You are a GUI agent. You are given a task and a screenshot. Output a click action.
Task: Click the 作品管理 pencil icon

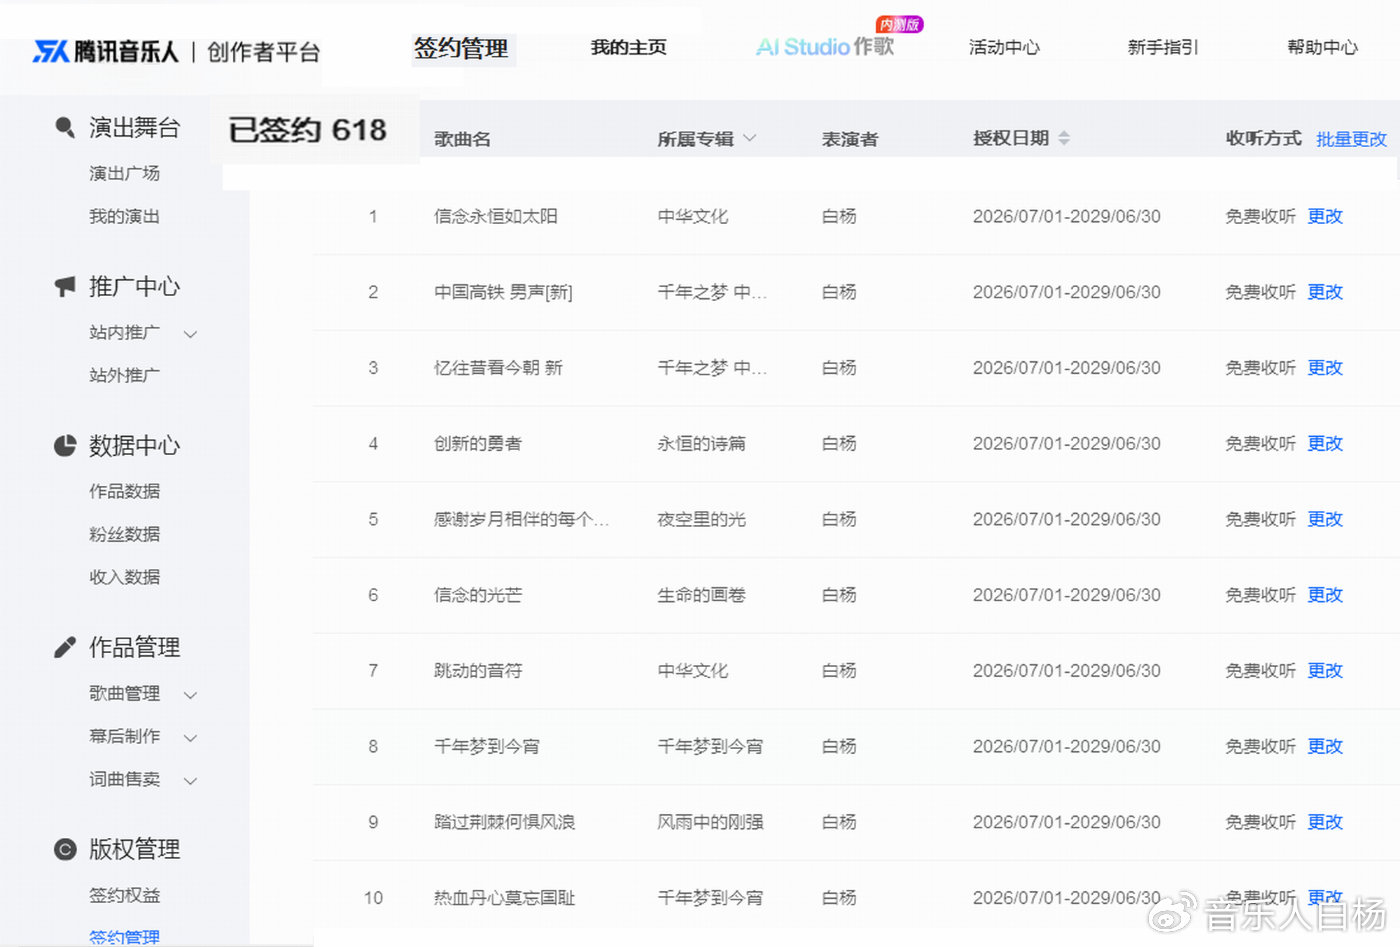65,647
